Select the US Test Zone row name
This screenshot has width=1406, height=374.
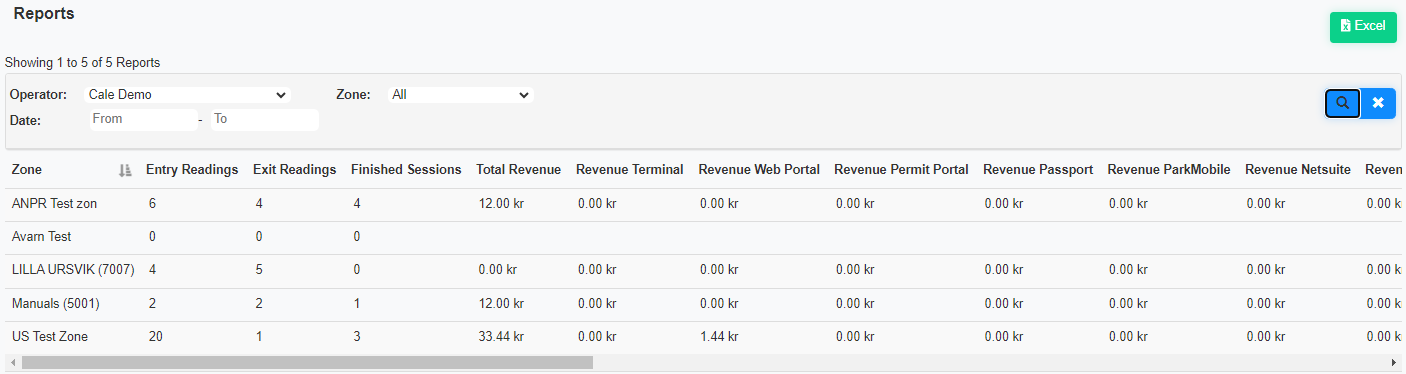tap(50, 337)
